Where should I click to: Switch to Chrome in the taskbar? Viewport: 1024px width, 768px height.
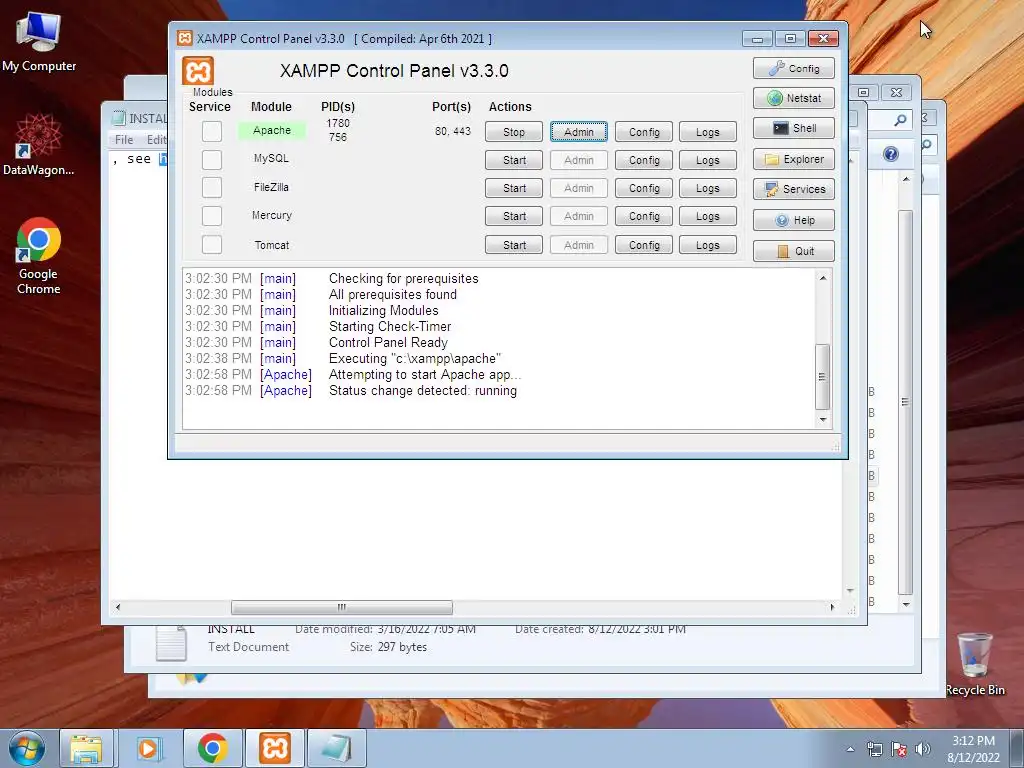point(212,748)
